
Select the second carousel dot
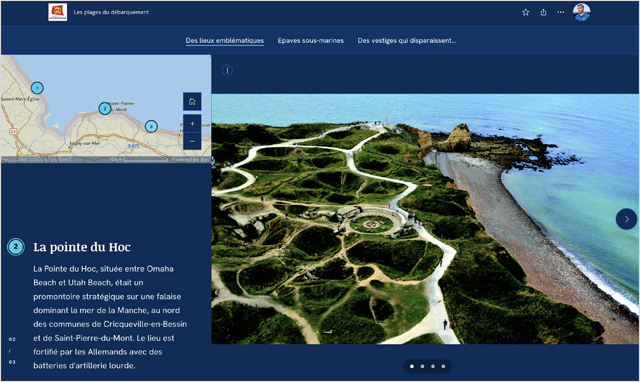pos(422,366)
